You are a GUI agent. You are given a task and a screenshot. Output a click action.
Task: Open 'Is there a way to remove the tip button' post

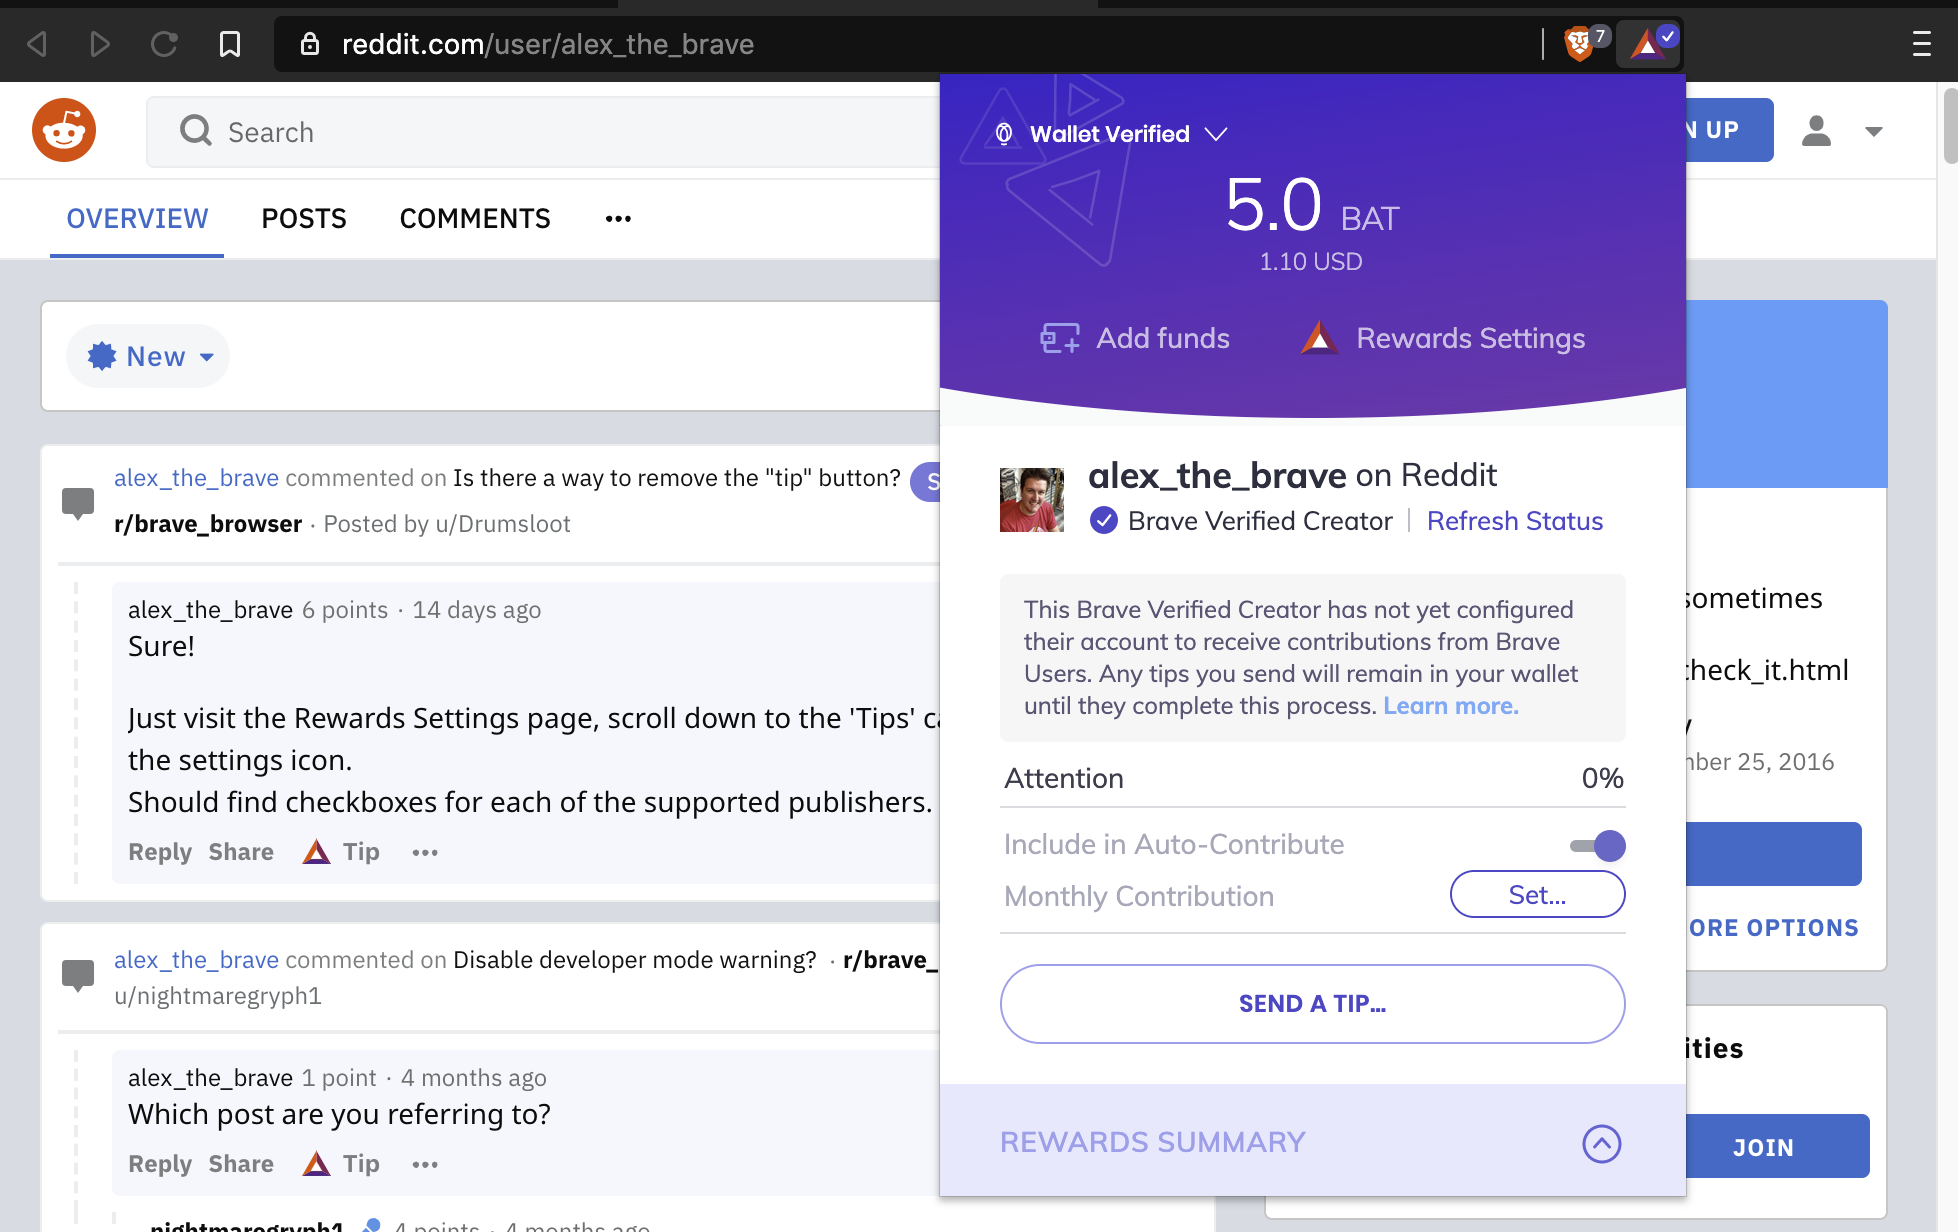(677, 478)
